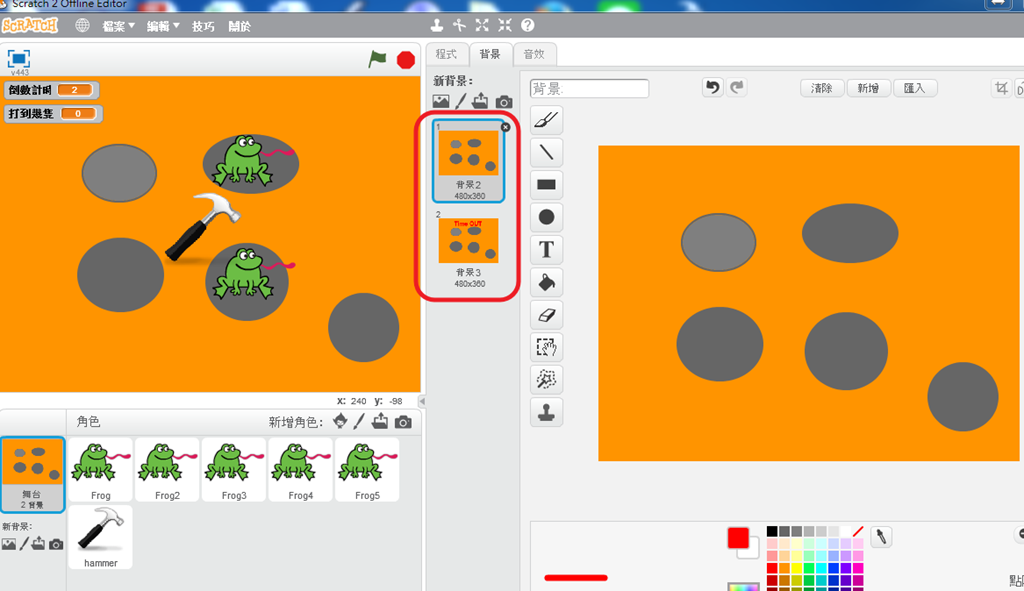Click the green flag to start
This screenshot has height=591, width=1024.
(377, 59)
